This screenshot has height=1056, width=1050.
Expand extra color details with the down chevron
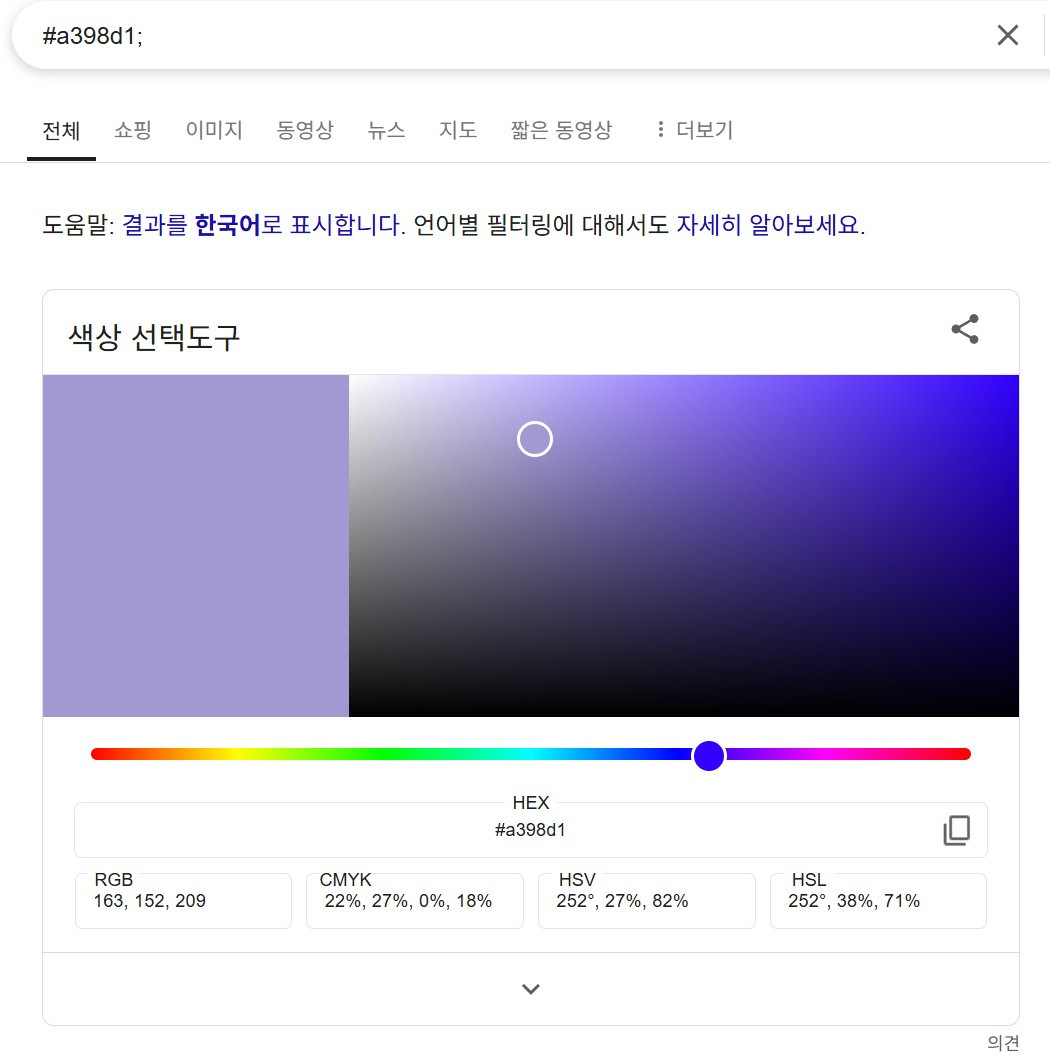pyautogui.click(x=530, y=988)
